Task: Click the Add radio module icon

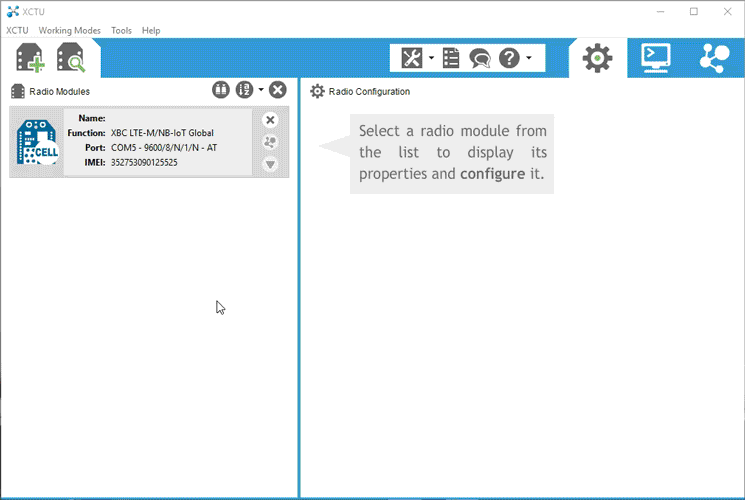Action: click(30, 58)
